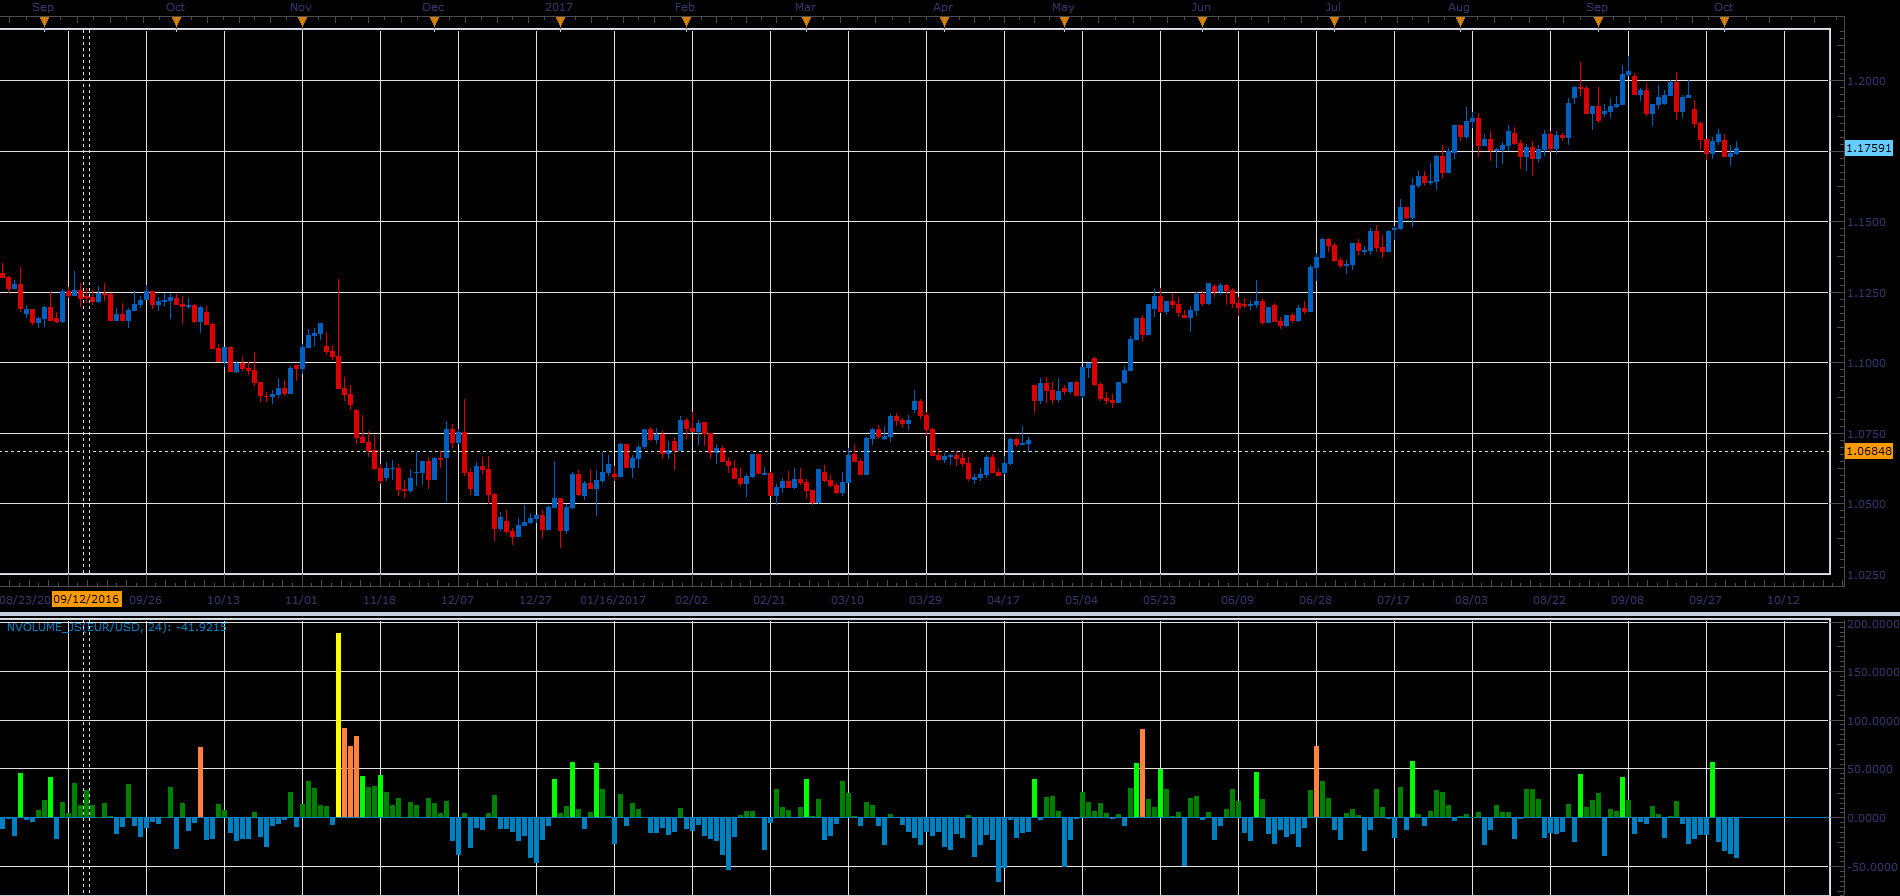1900x896 pixels.
Task: Click price axis value 1.1500
Action: (x=1866, y=222)
